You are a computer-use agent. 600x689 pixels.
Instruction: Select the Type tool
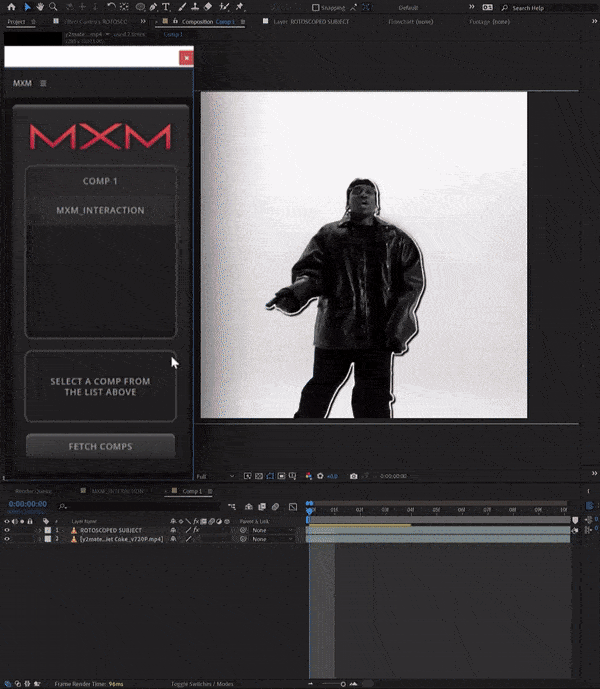(165, 7)
